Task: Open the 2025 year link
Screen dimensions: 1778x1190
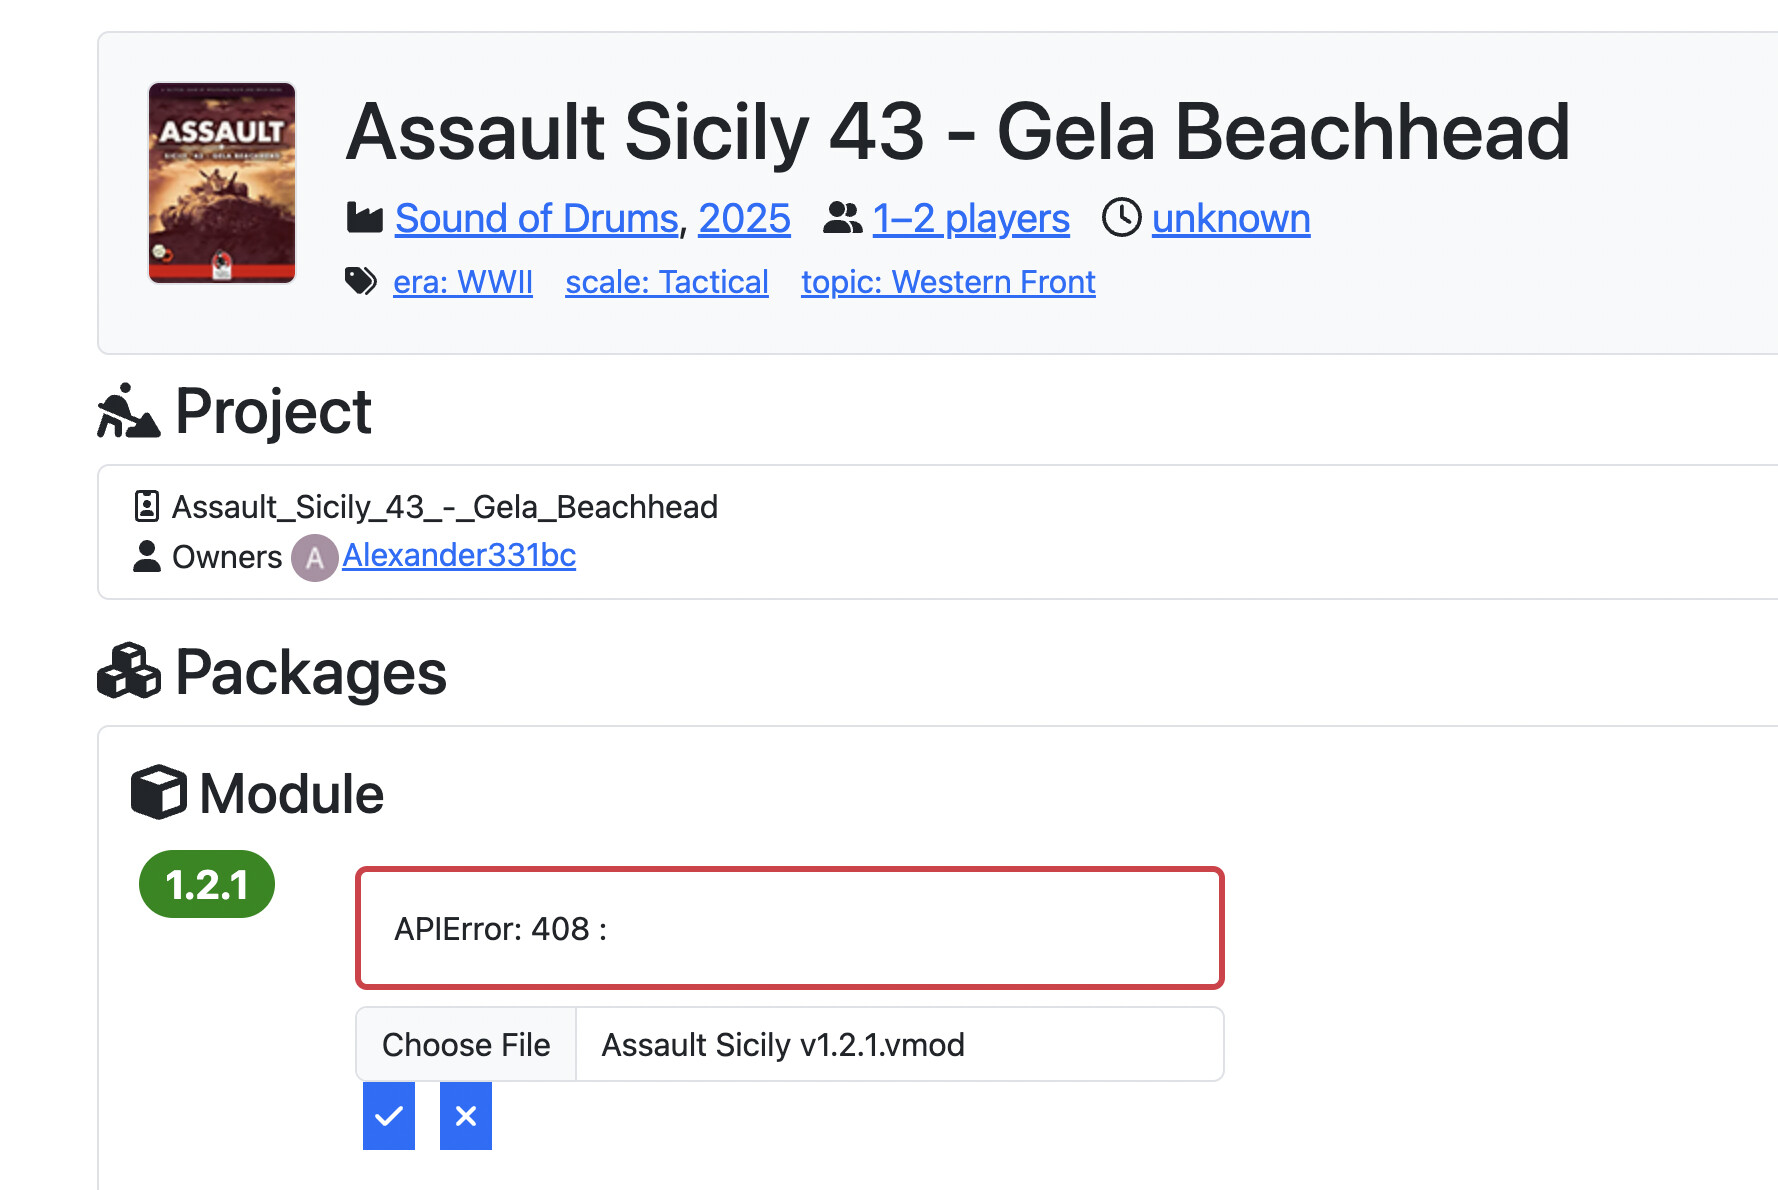Action: [744, 218]
